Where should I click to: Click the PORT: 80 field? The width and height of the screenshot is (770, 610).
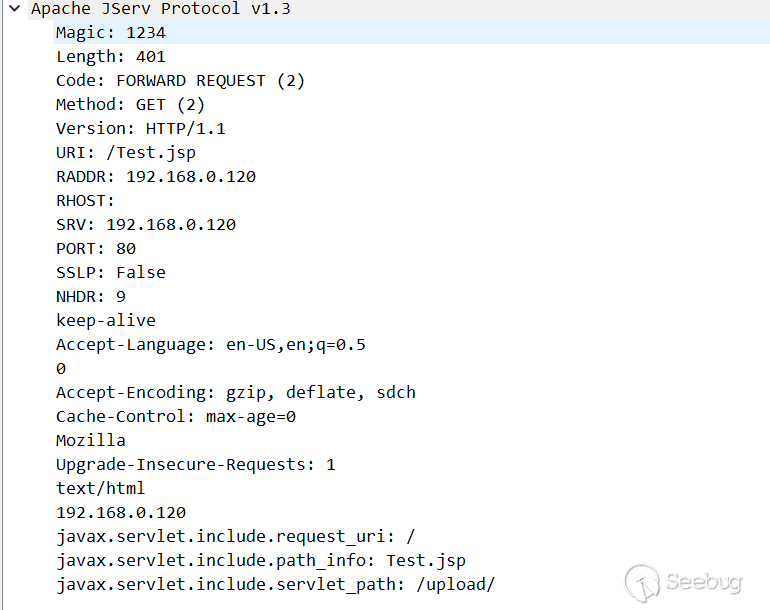pyautogui.click(x=96, y=249)
